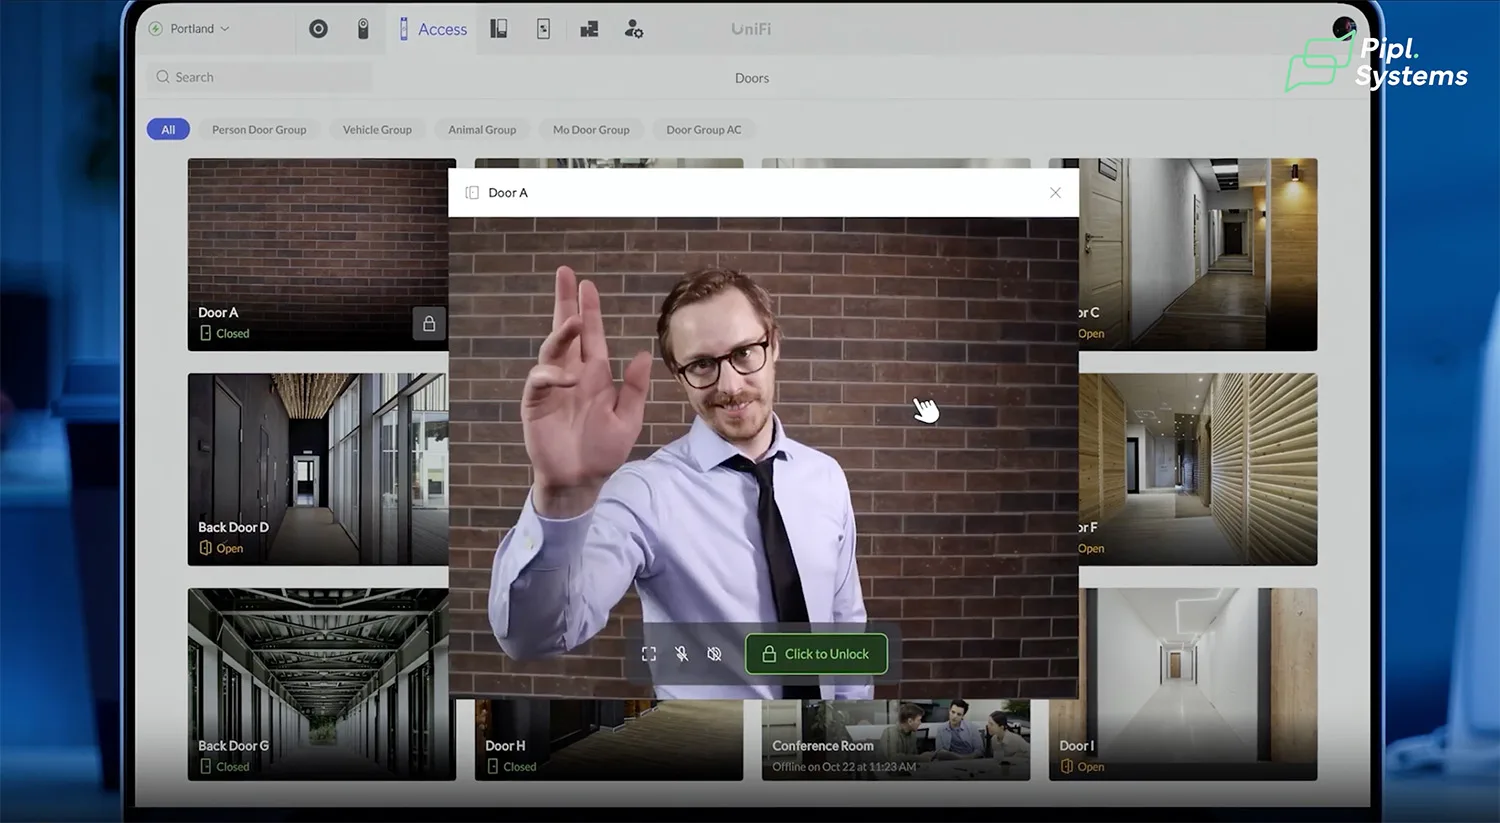The image size is (1500, 823).
Task: Filter by Animal Group
Action: pos(482,130)
